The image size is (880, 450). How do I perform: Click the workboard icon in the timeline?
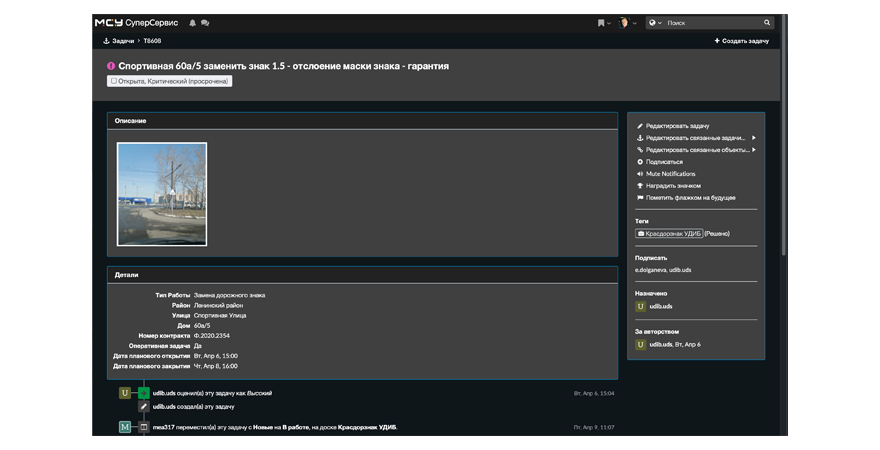144,427
